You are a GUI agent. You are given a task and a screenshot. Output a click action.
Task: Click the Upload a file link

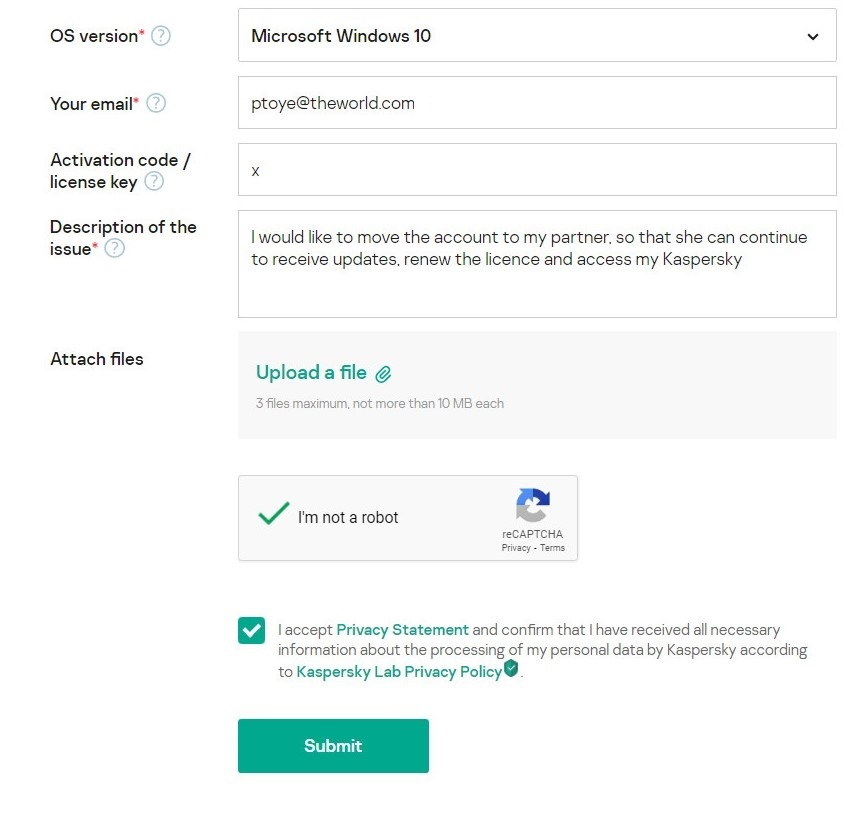coord(311,373)
